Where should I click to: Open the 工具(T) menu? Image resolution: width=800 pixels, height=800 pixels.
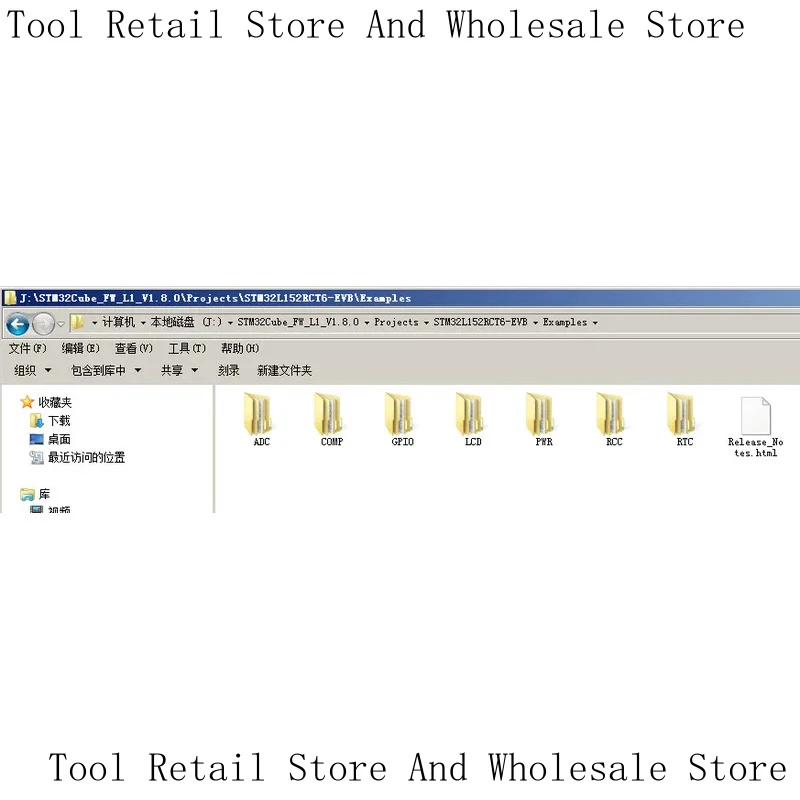(x=187, y=348)
